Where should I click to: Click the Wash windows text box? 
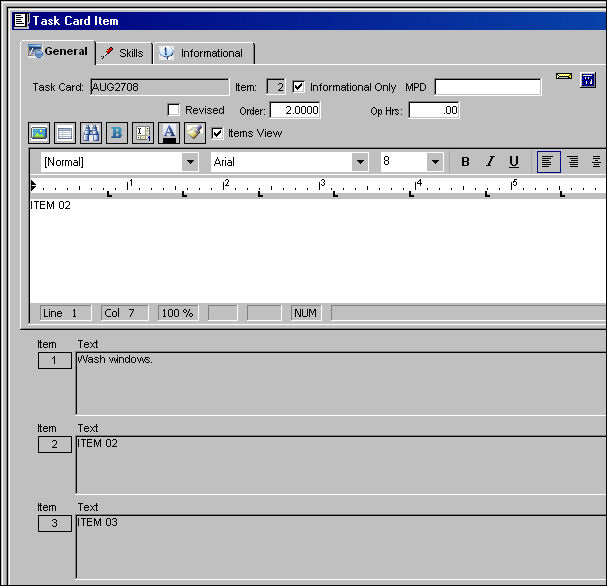point(341,383)
